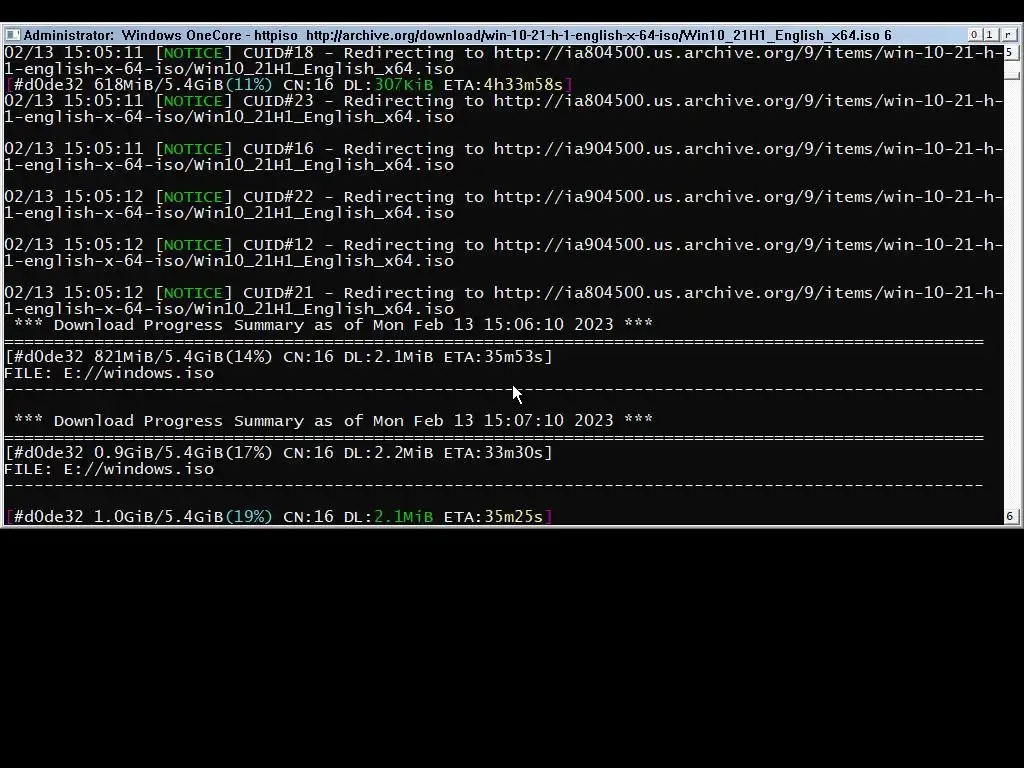Select the 'CUID#21' text
This screenshot has height=768, width=1024.
[x=278, y=293]
